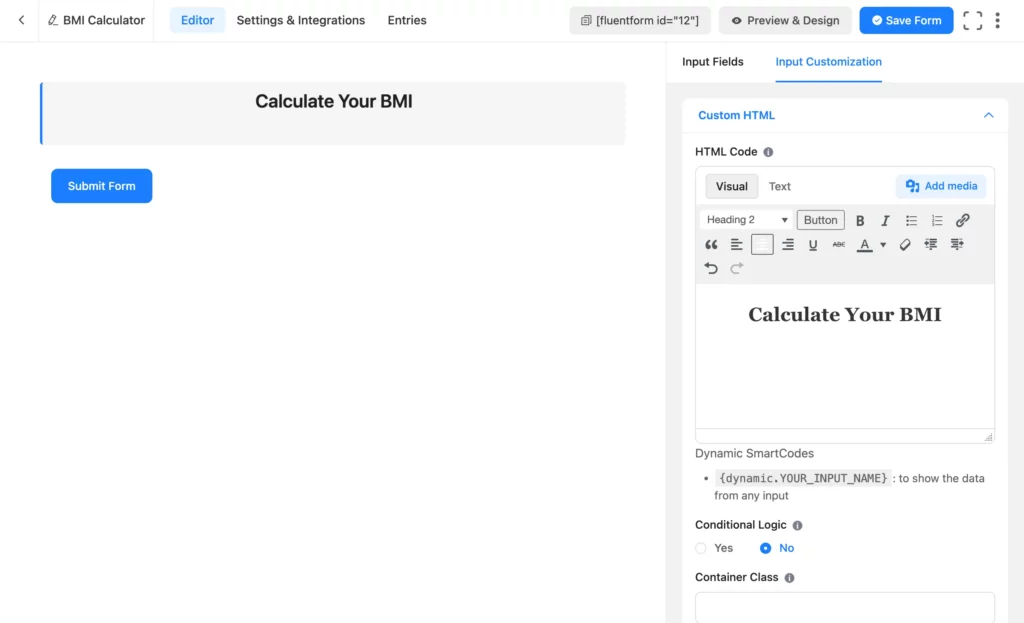Click inside the Container Class input
The image size is (1024, 623).
coord(844,607)
